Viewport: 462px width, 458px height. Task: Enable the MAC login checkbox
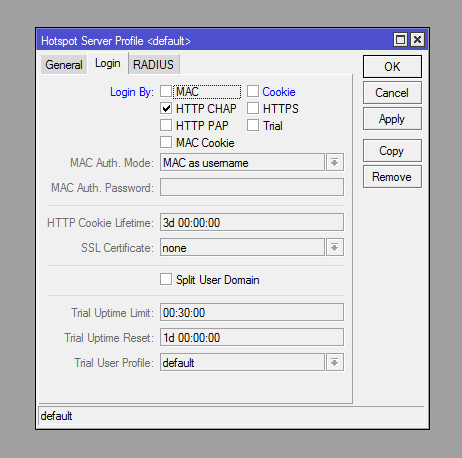click(166, 91)
